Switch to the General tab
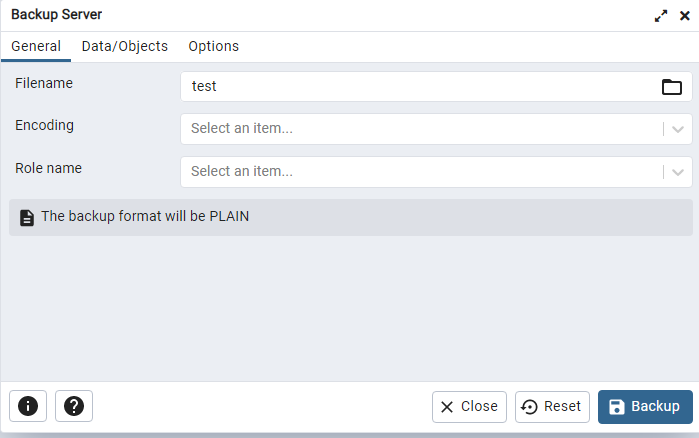The width and height of the screenshot is (699, 438). click(36, 46)
